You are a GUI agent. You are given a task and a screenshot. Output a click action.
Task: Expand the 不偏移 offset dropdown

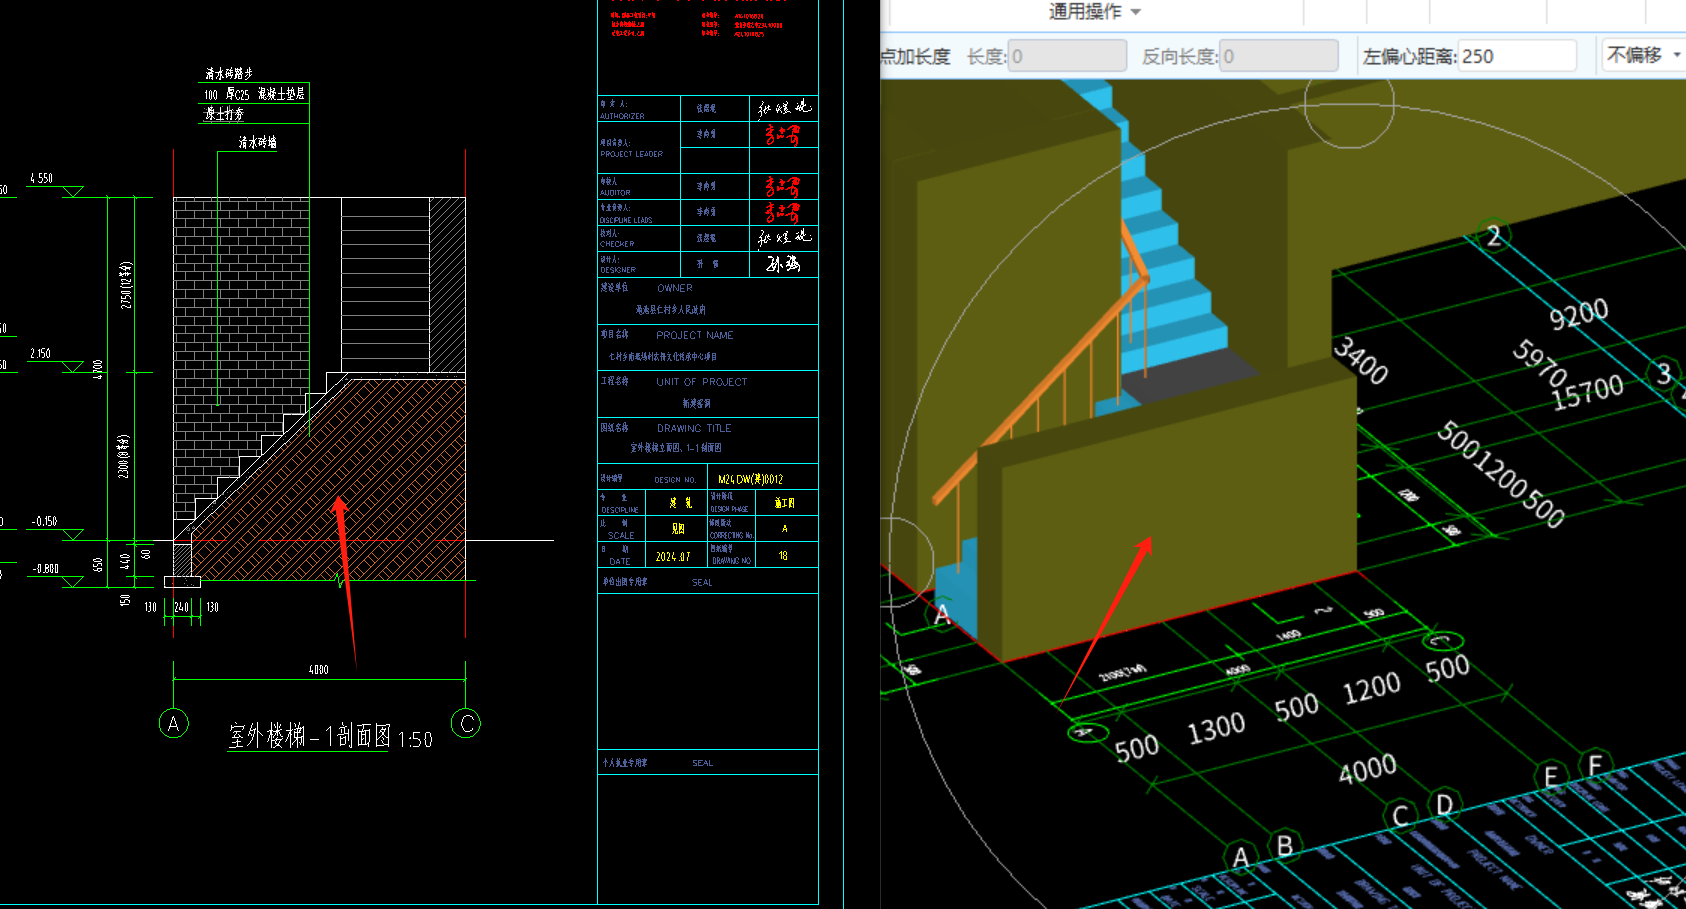1643,55
